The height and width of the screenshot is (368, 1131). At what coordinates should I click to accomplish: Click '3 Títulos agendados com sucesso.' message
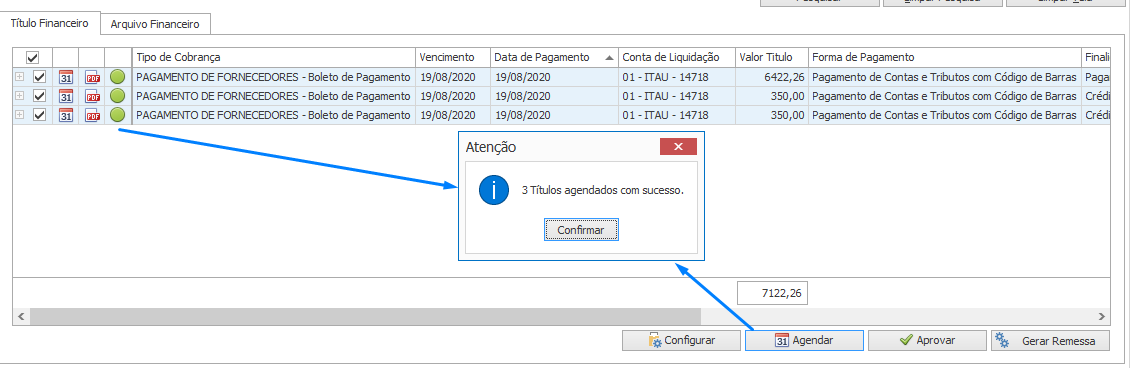click(602, 190)
